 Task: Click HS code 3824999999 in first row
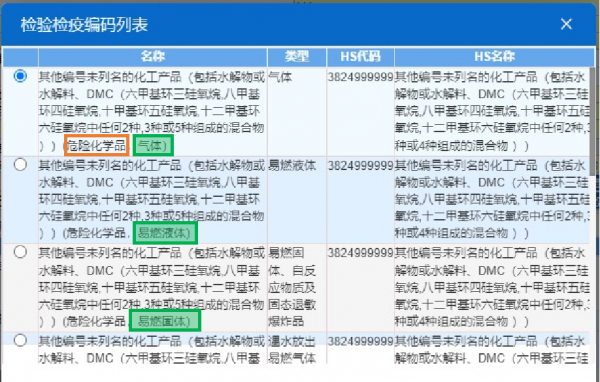tap(360, 77)
